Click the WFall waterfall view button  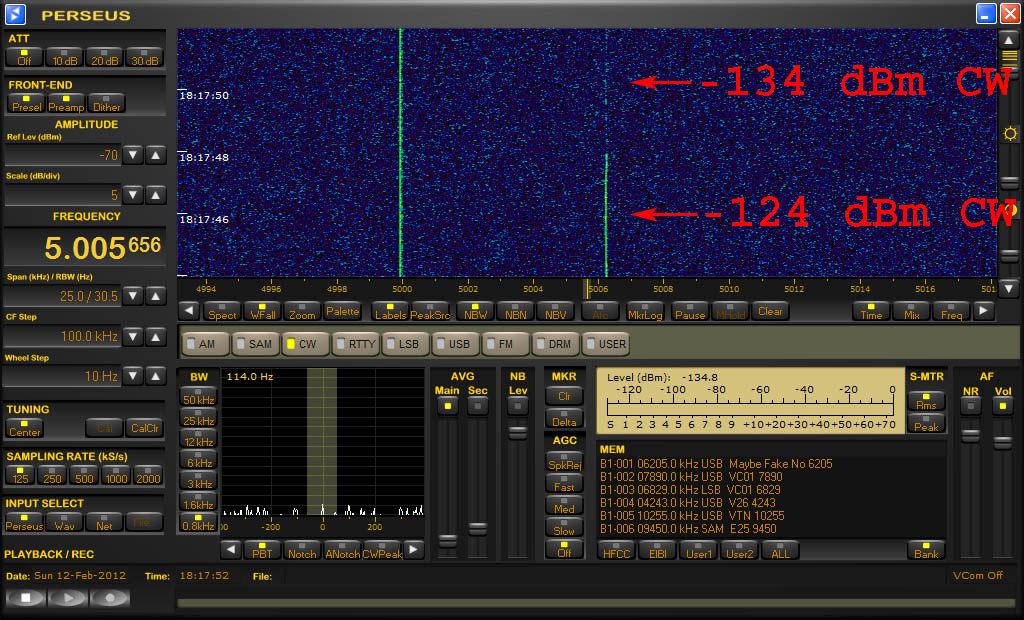coord(262,311)
